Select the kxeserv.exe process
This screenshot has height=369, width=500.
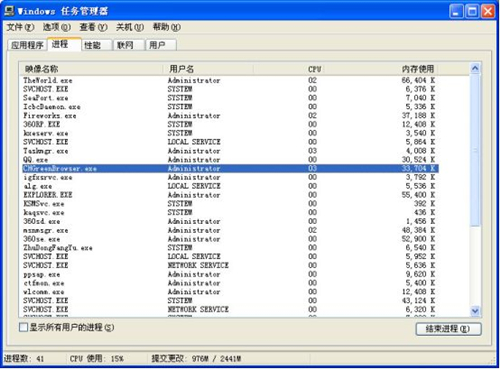(x=229, y=133)
